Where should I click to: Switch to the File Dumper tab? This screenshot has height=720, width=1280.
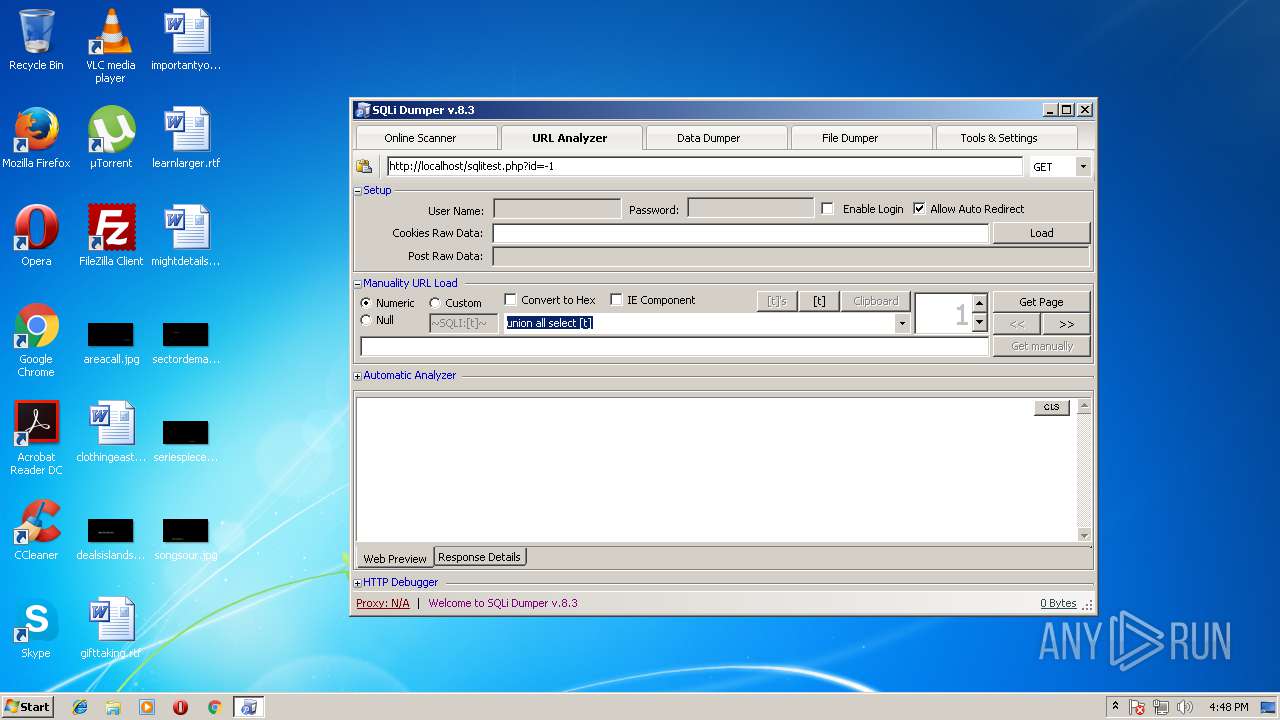860,138
